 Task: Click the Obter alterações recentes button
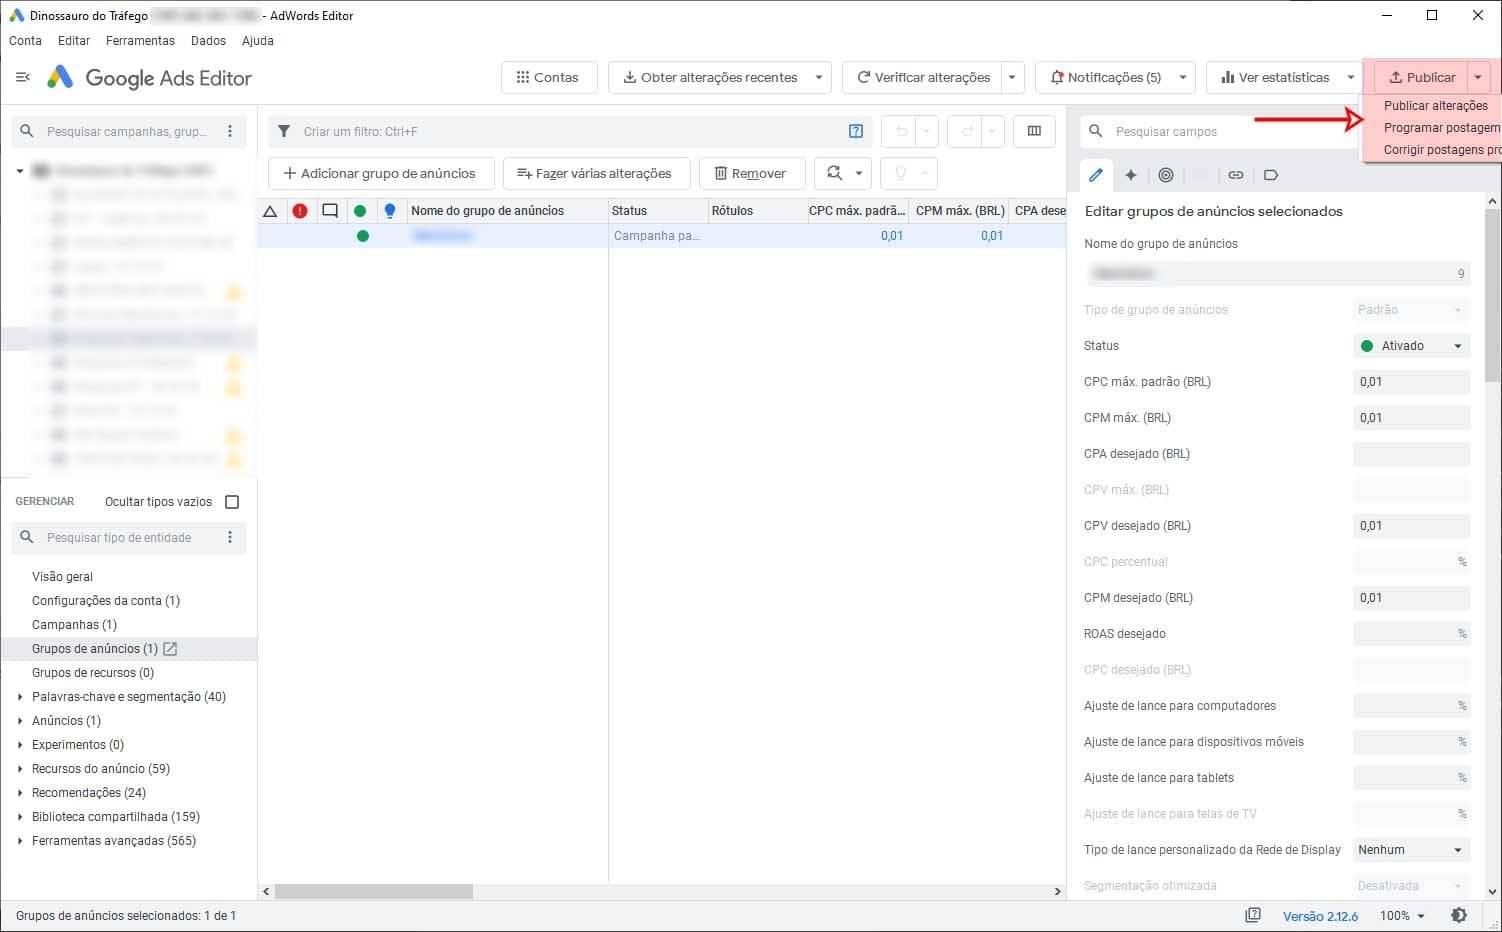(x=709, y=77)
